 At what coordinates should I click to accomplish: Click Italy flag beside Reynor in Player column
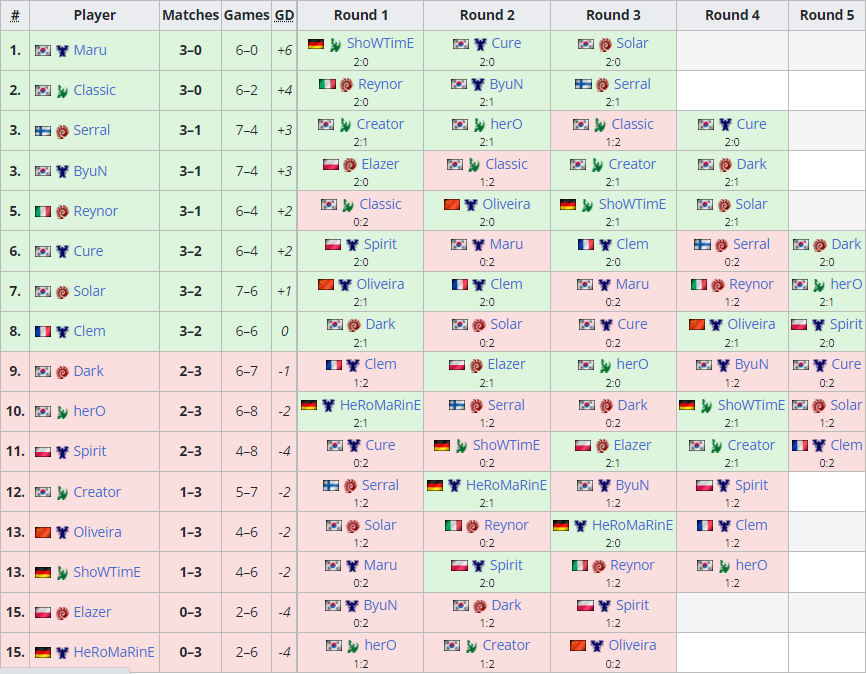tap(43, 211)
